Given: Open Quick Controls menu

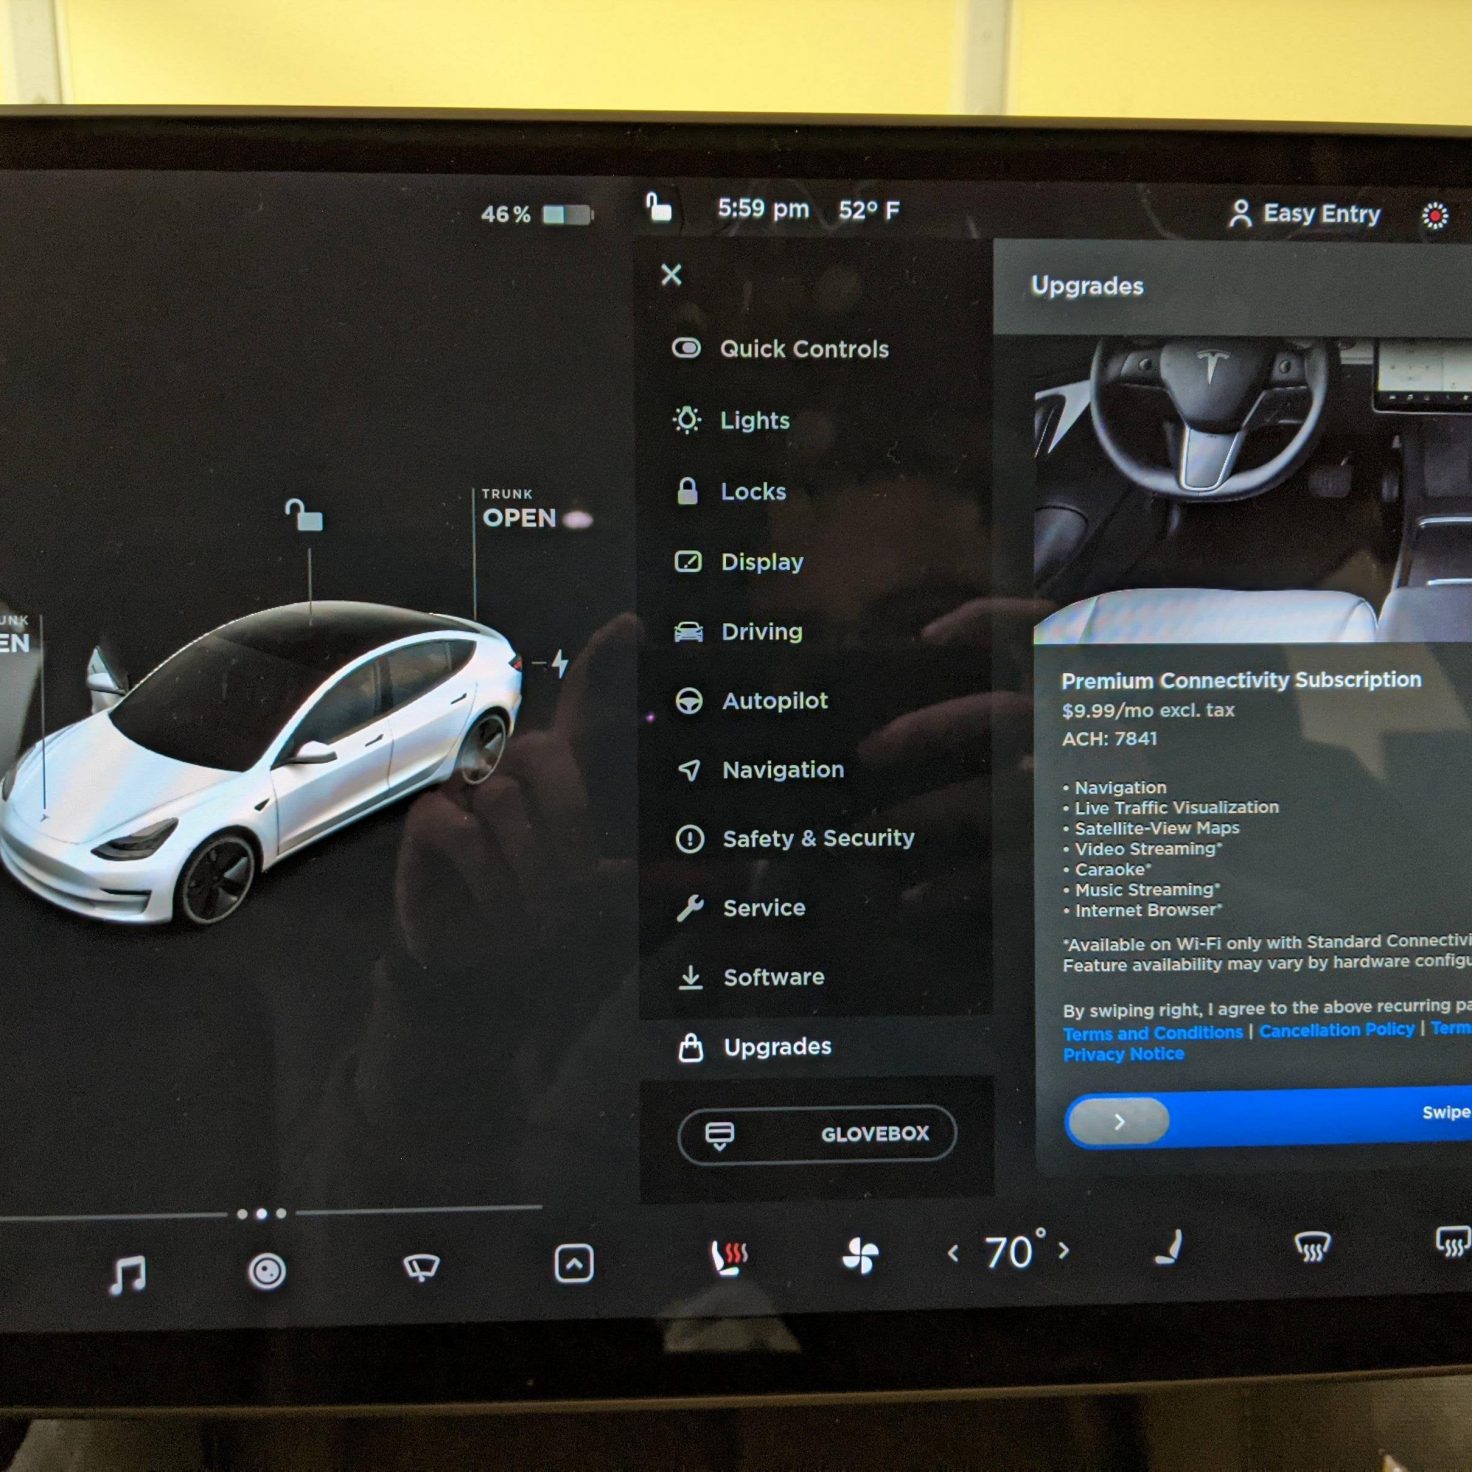Looking at the screenshot, I should coord(780,348).
